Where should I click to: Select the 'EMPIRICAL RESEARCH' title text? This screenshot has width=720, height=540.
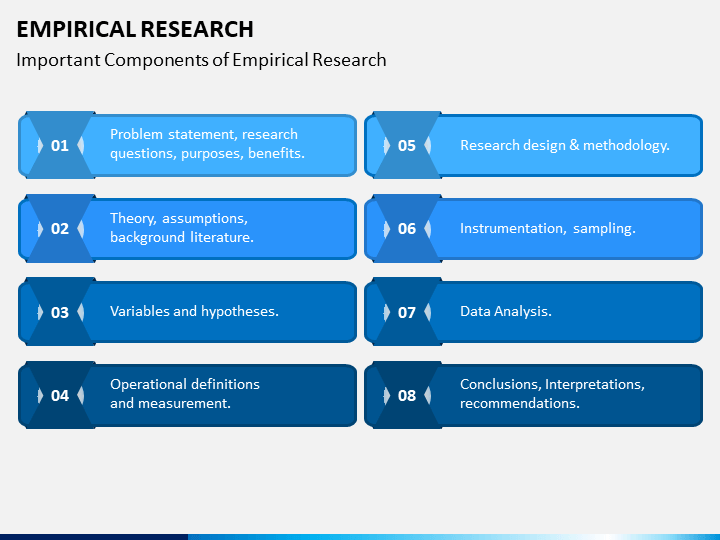(135, 29)
